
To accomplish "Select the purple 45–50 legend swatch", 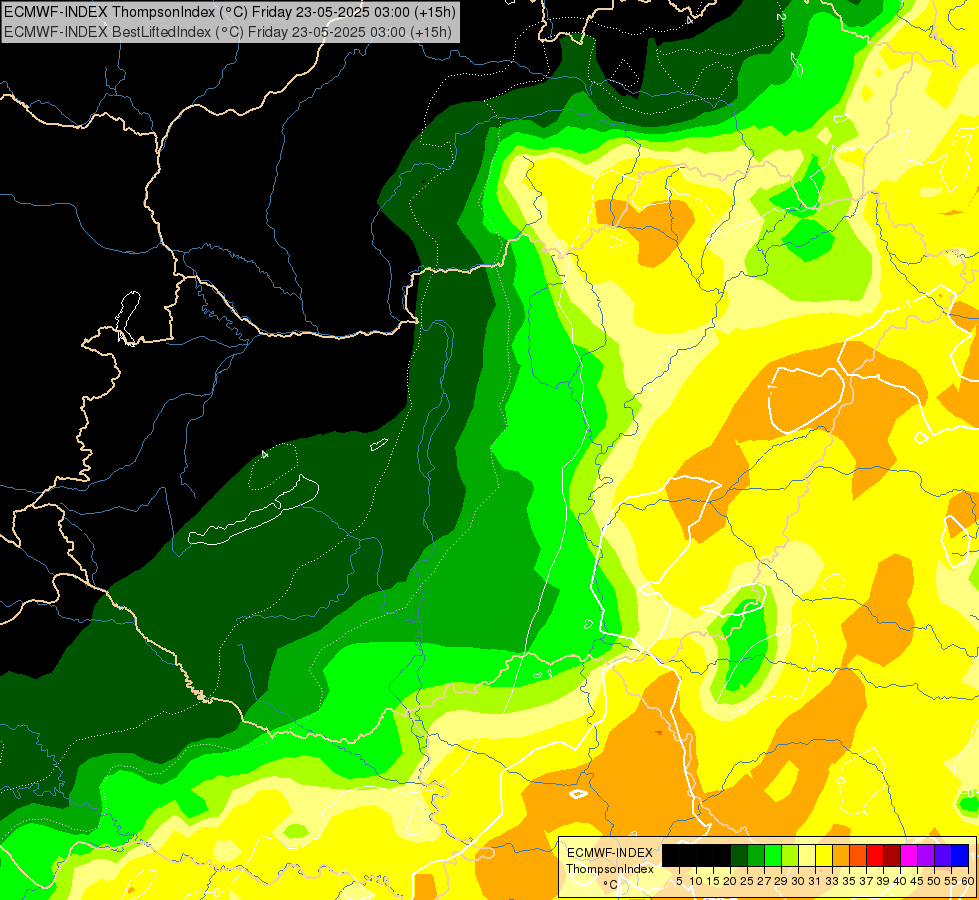I will (x=926, y=856).
